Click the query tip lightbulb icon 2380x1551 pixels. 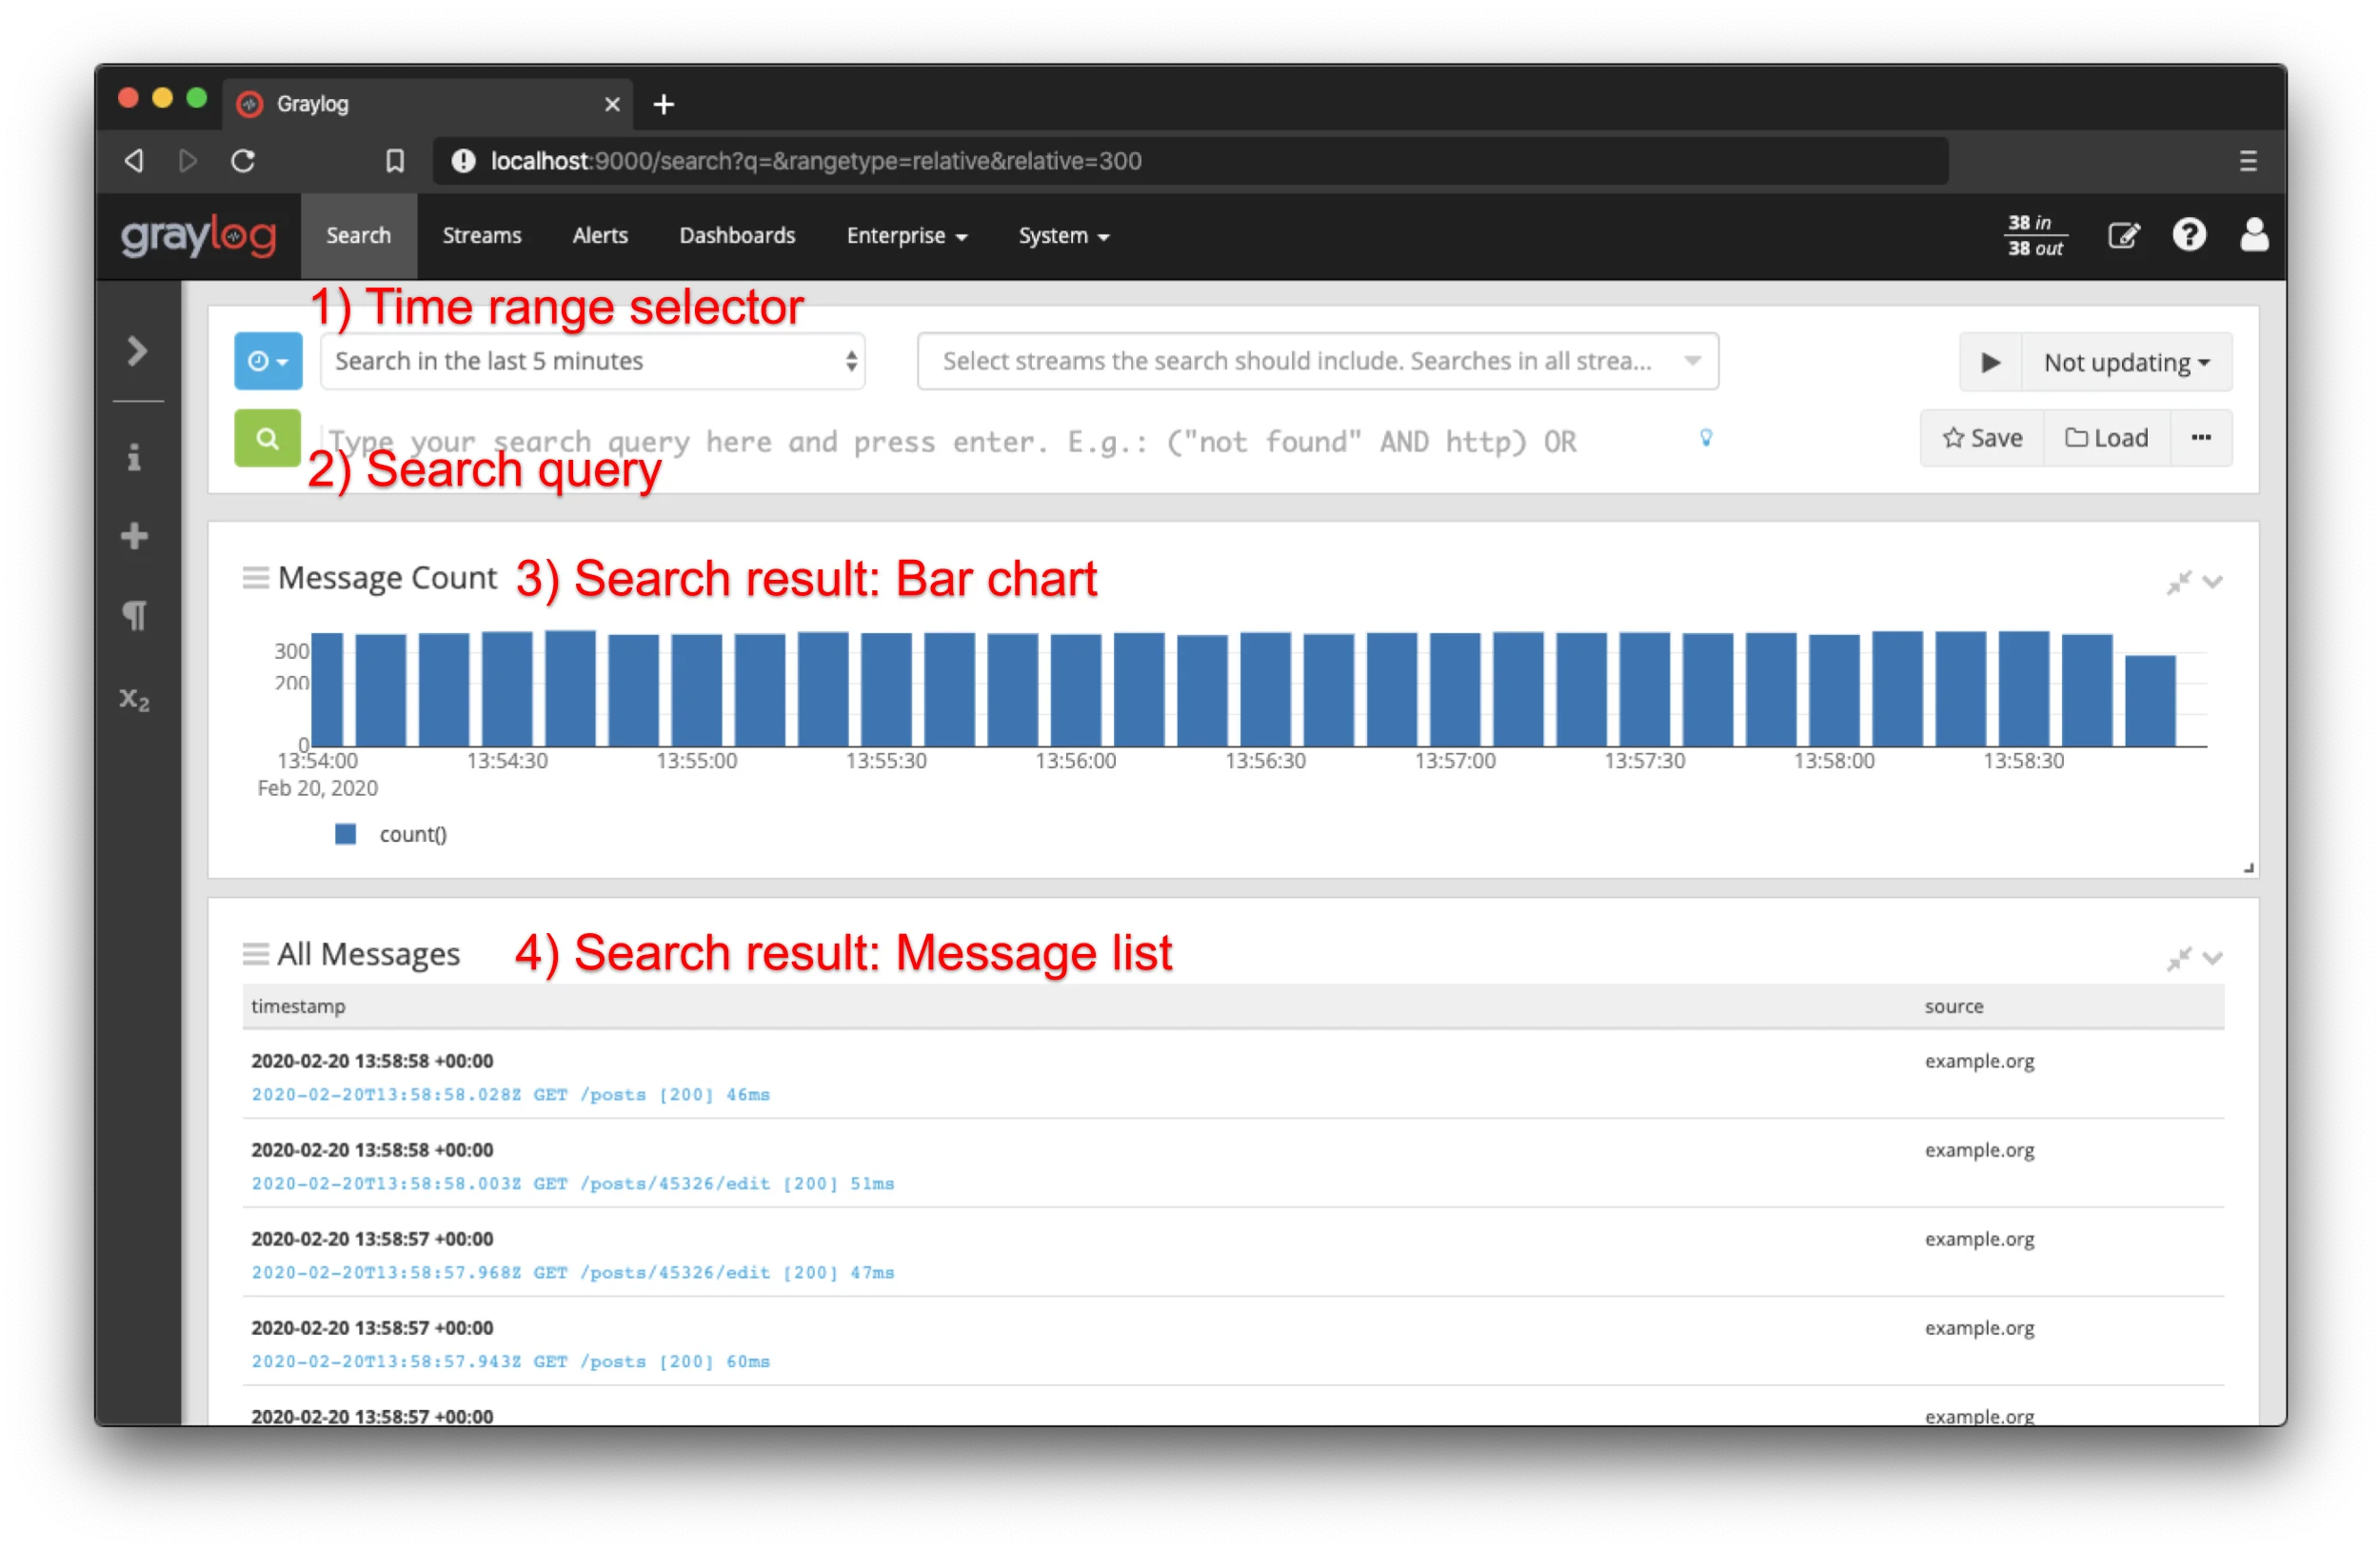[1707, 437]
